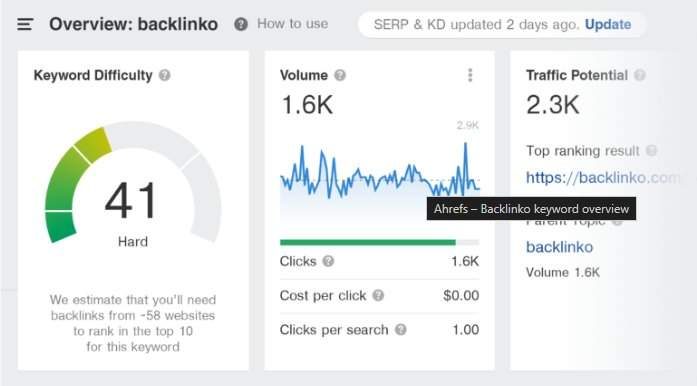
Task: Click the $0.00 cost per click value
Action: 461,295
